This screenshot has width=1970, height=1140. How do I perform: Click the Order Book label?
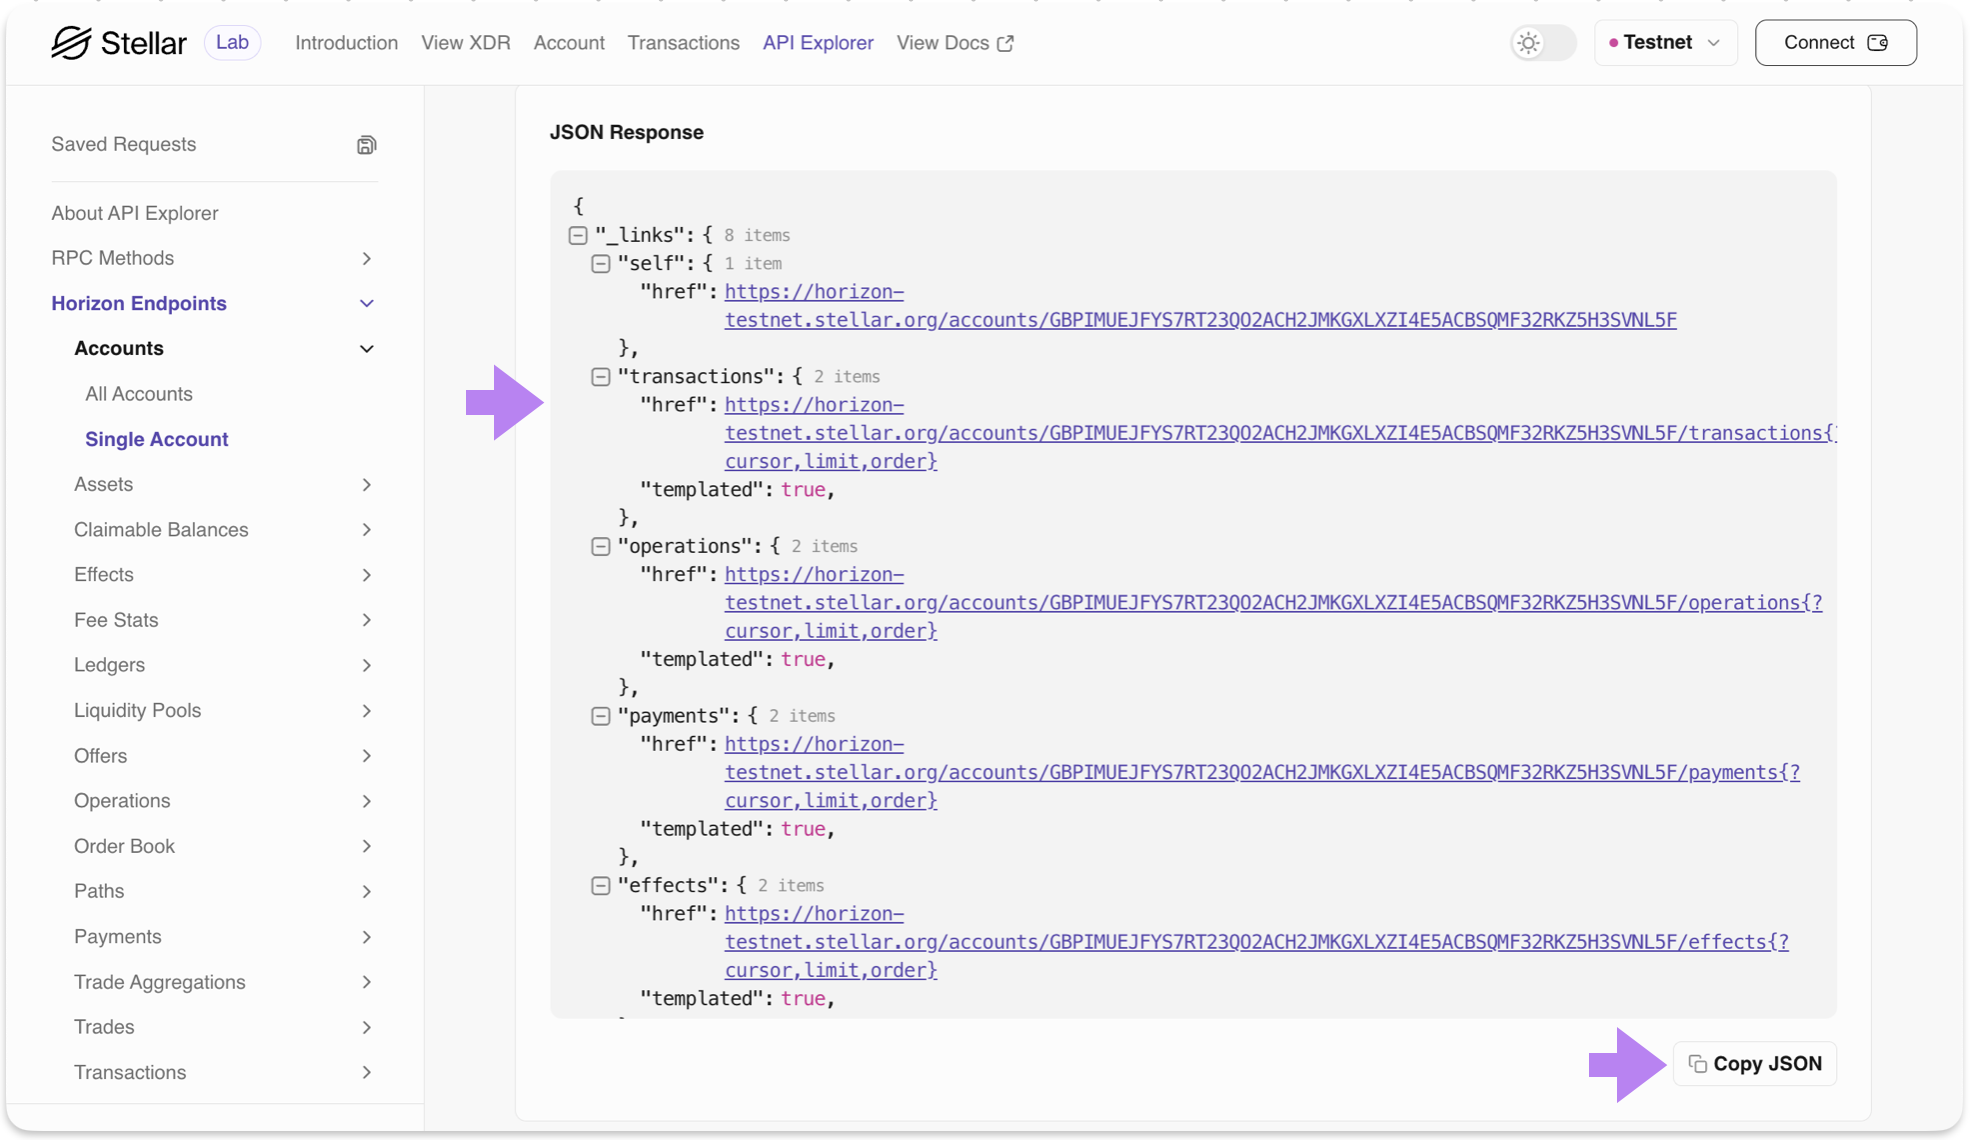click(x=125, y=847)
